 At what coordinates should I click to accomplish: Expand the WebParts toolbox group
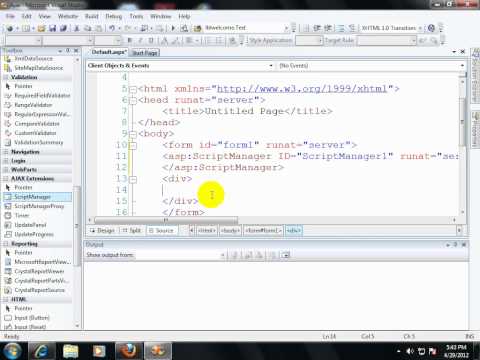37,170
